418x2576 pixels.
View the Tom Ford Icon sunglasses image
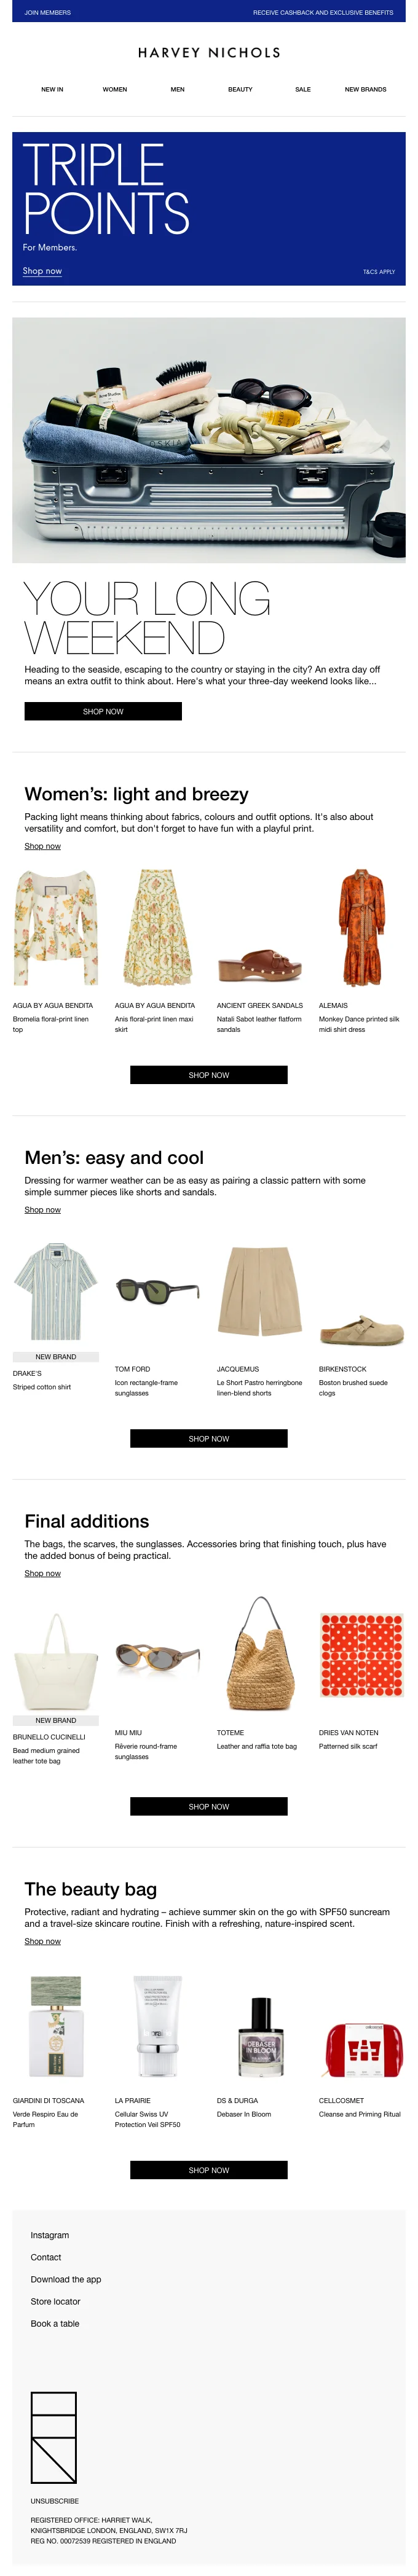pos(158,1291)
